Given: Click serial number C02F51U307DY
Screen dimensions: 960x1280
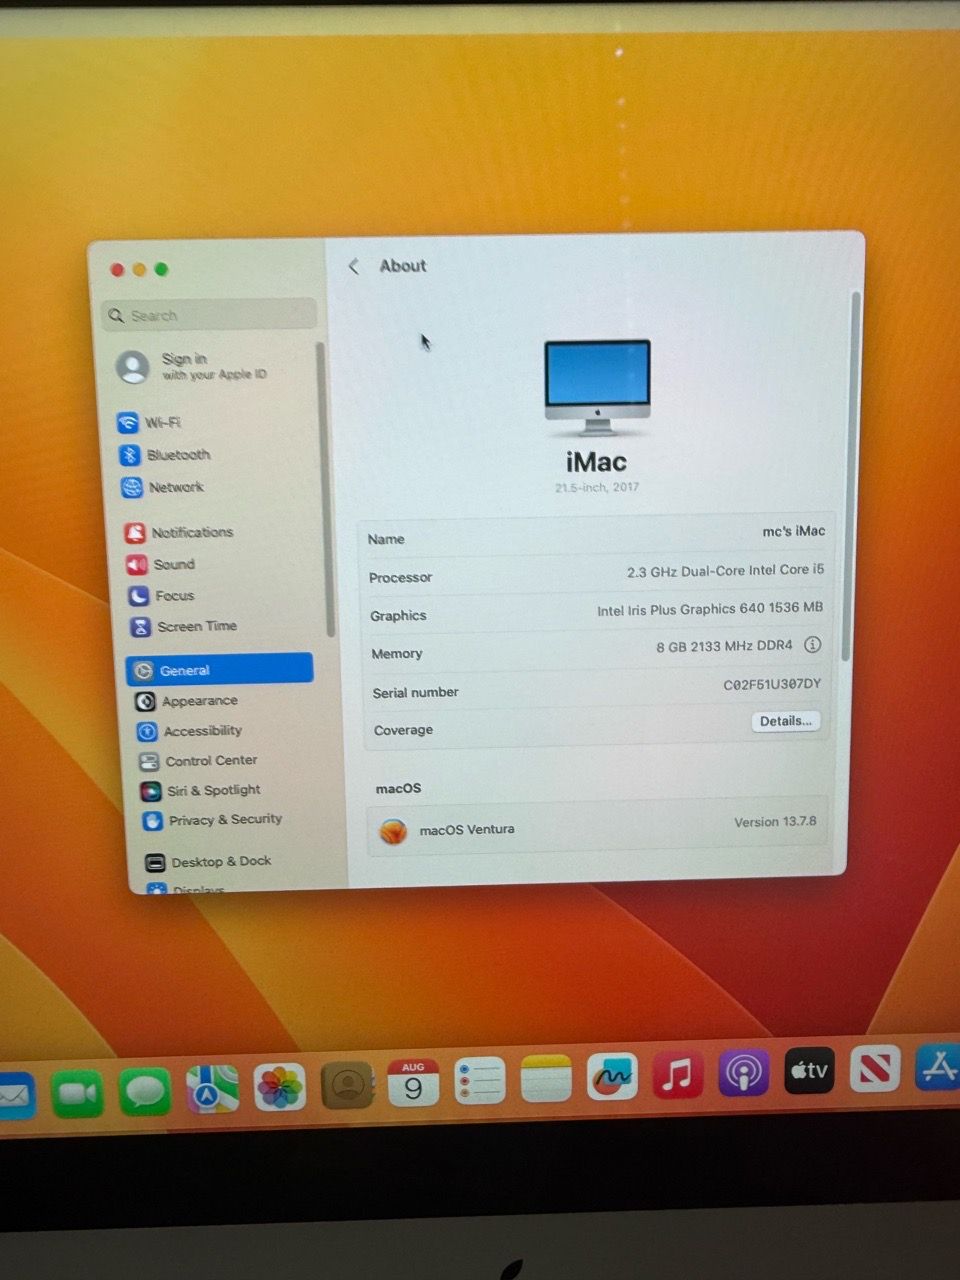Looking at the screenshot, I should (x=772, y=685).
